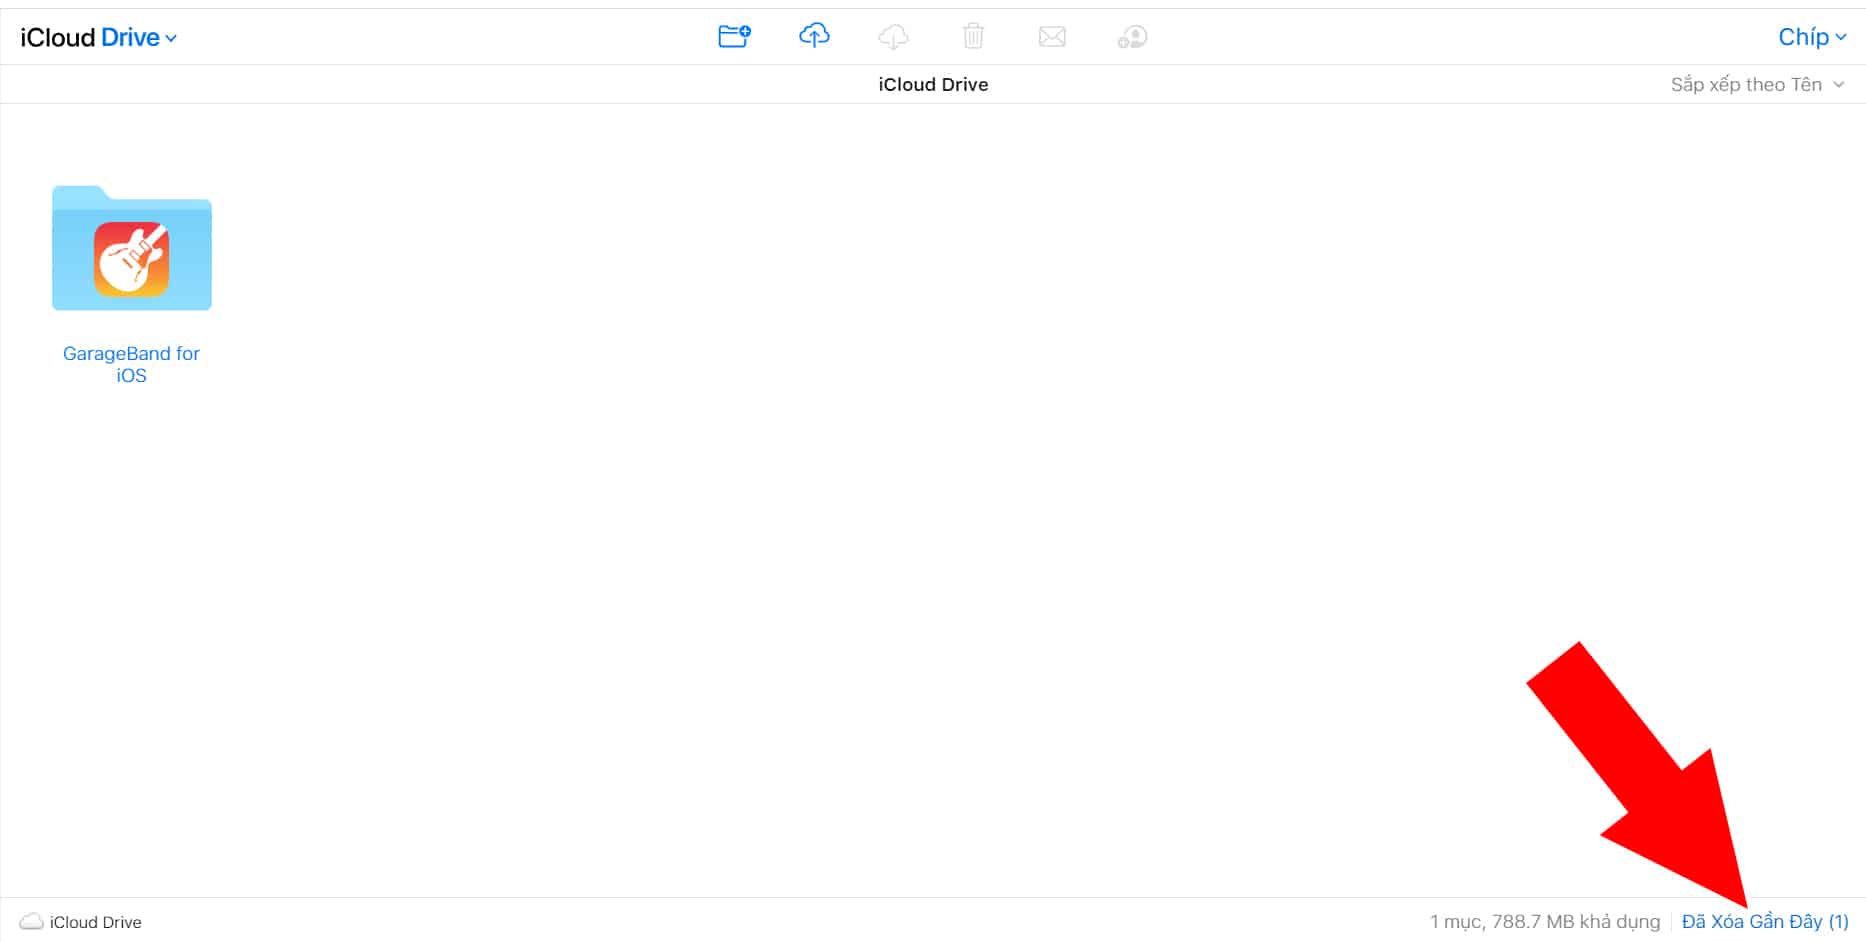Click the download from cloud icon
The width and height of the screenshot is (1866, 942).
tap(893, 37)
